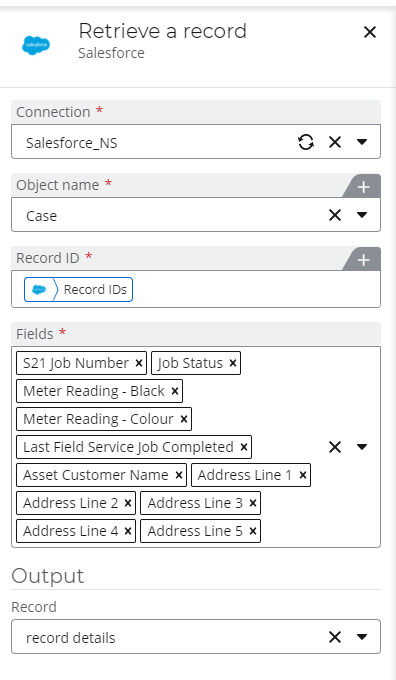Click the Retrieve a record title
The height and width of the screenshot is (680, 396).
pyautogui.click(x=163, y=31)
